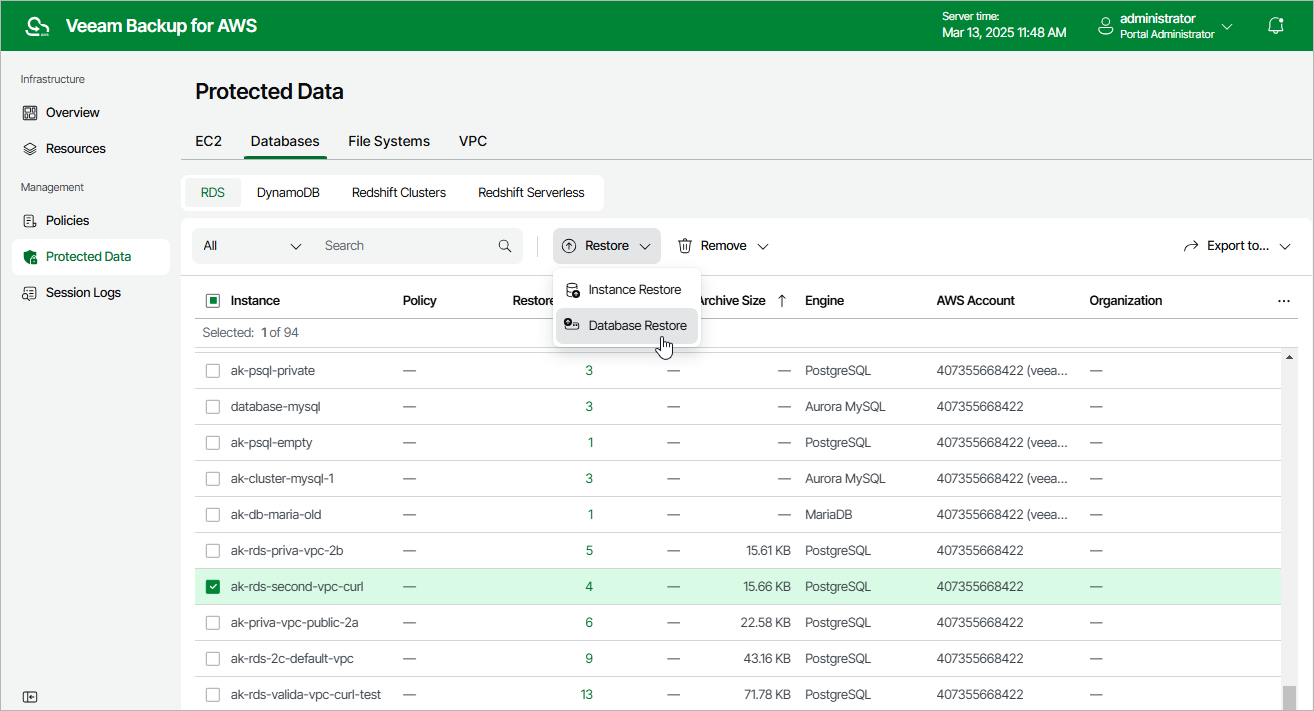Check the ak-rds-valida-vpc-curl-test row checkbox
Image resolution: width=1314 pixels, height=711 pixels.
pos(213,695)
